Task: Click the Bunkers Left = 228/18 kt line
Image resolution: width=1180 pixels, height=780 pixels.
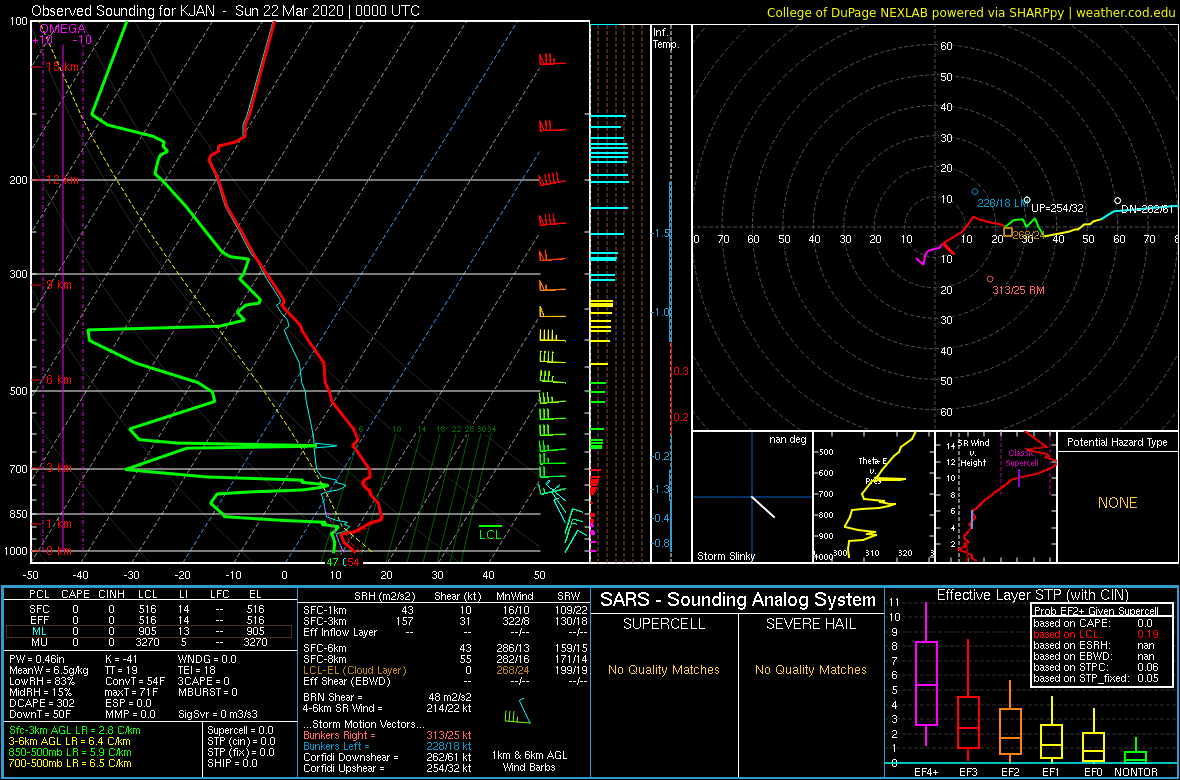Action: 388,746
